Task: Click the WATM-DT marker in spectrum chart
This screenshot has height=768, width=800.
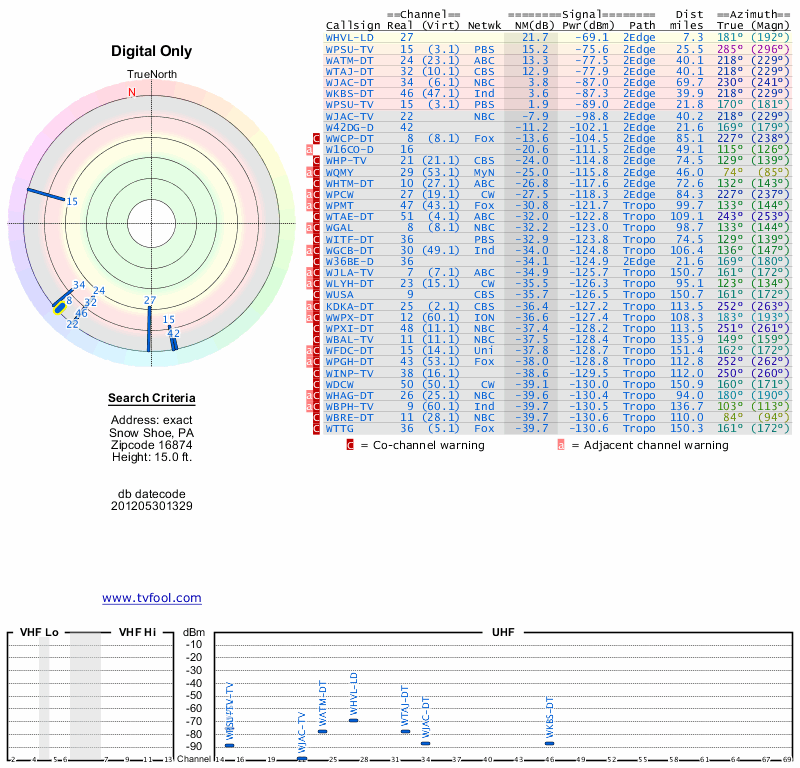Action: coord(322,731)
